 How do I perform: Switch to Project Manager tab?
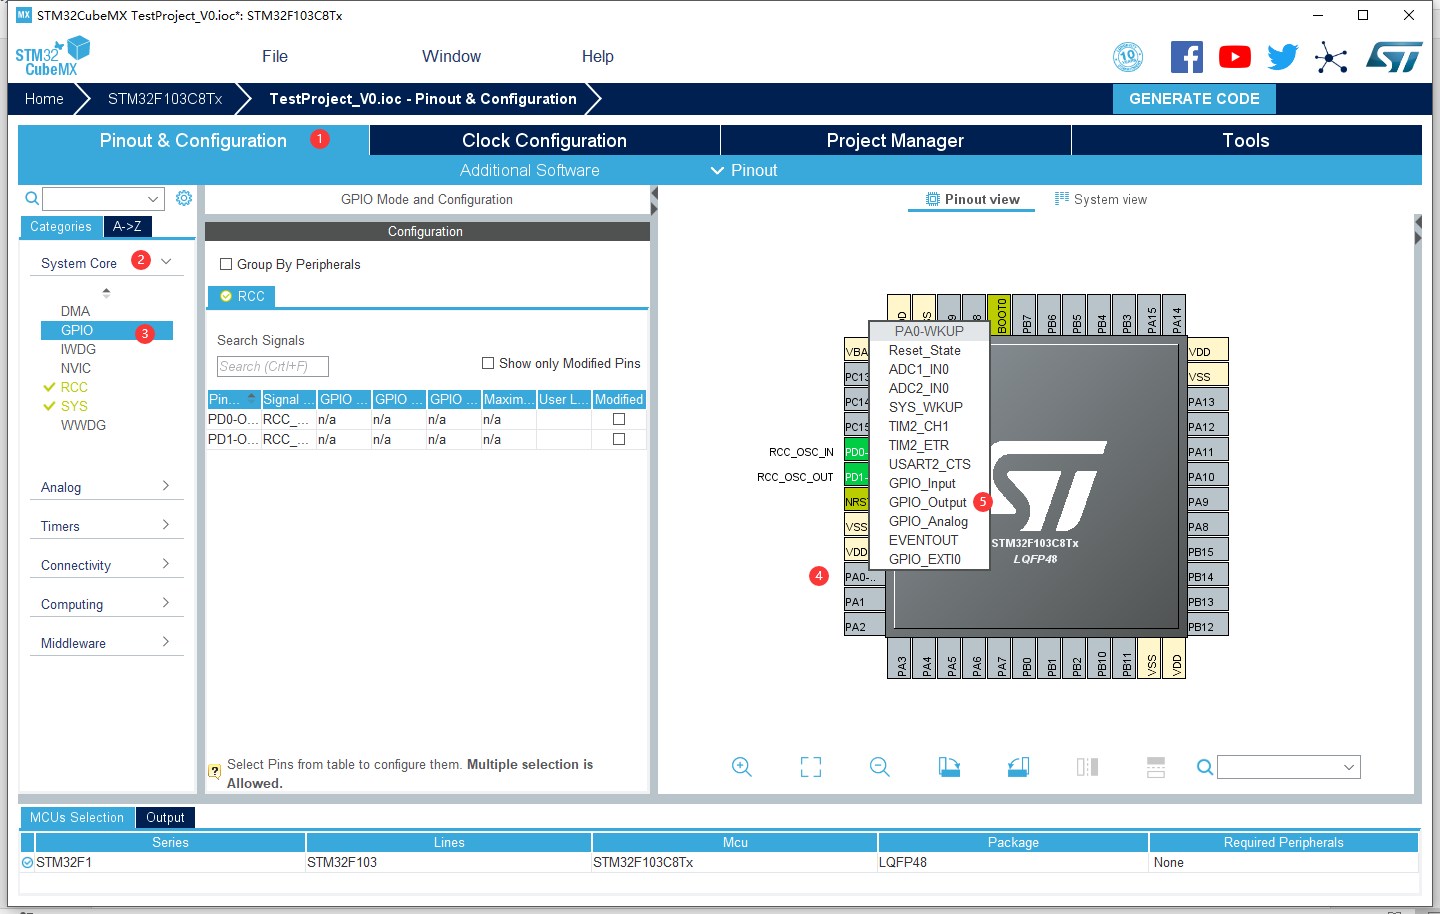[x=895, y=140]
